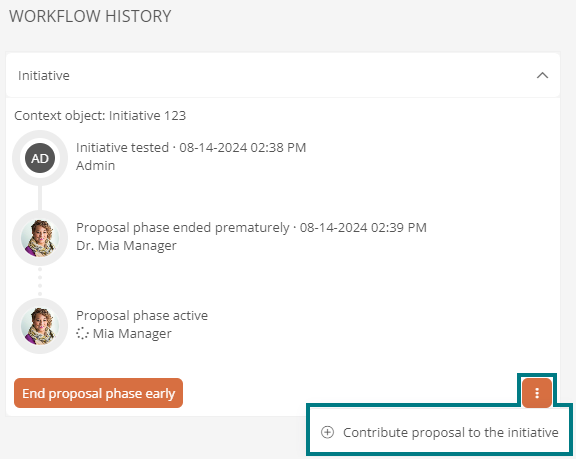Click End proposal phase early button
Image resolution: width=576 pixels, height=459 pixels.
click(98, 393)
